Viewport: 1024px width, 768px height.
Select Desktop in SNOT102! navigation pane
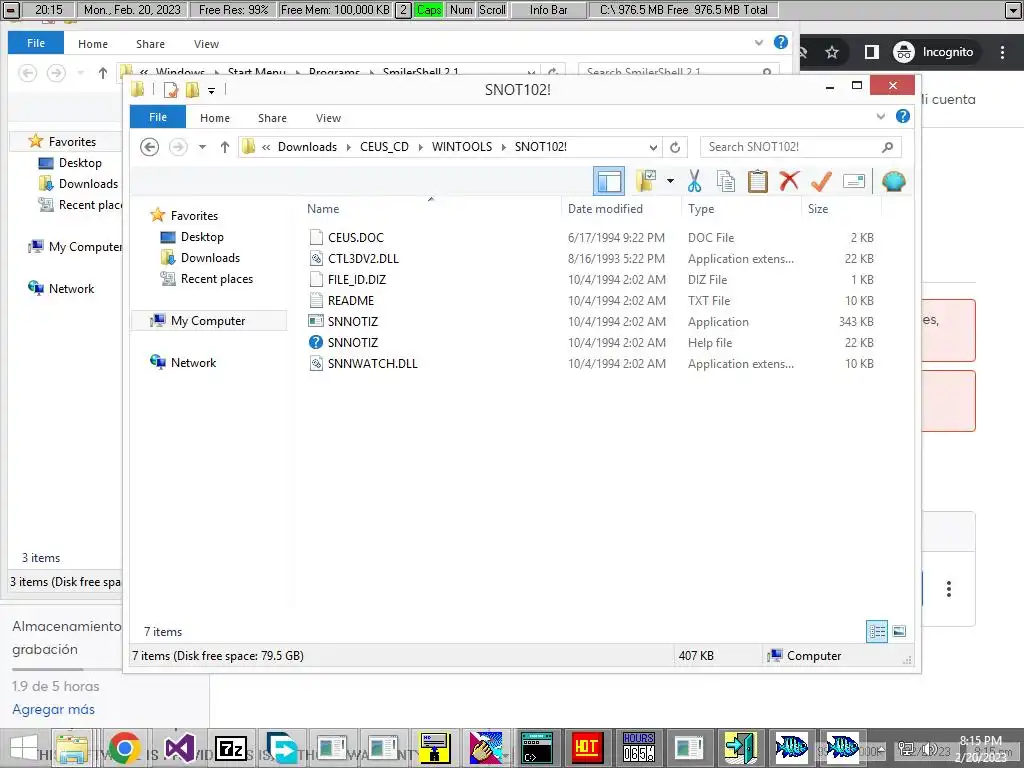[202, 236]
